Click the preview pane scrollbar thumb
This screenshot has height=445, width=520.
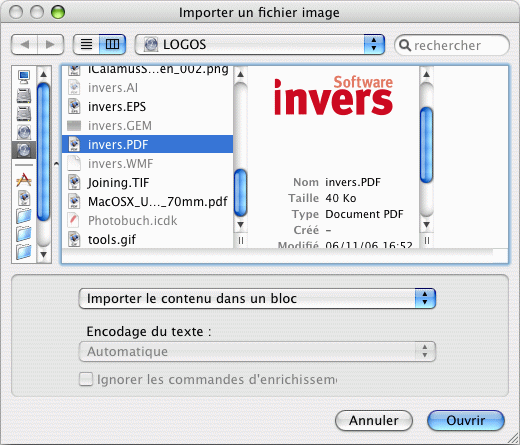point(426,145)
